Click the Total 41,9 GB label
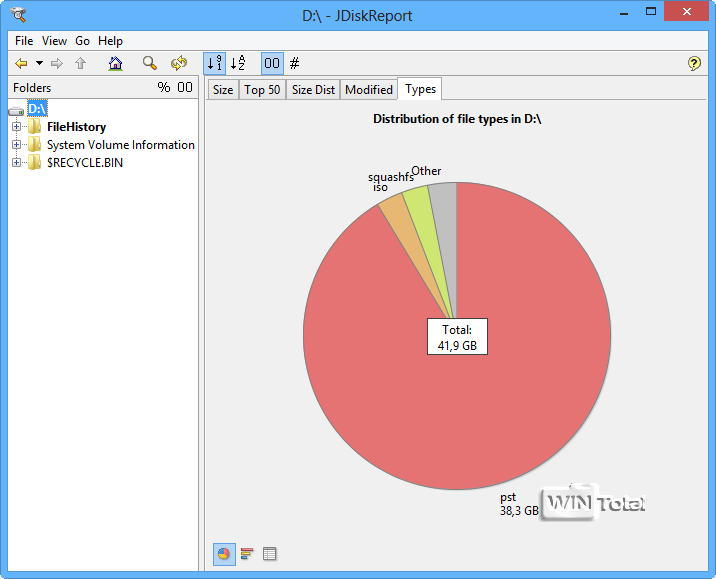The image size is (716, 579). 457,337
